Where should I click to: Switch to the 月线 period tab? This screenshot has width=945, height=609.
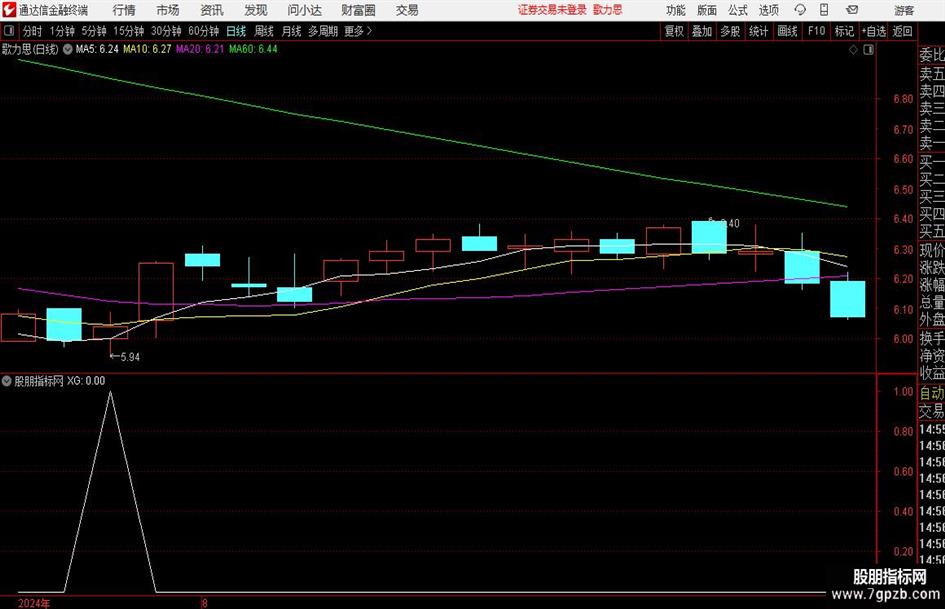coord(292,31)
